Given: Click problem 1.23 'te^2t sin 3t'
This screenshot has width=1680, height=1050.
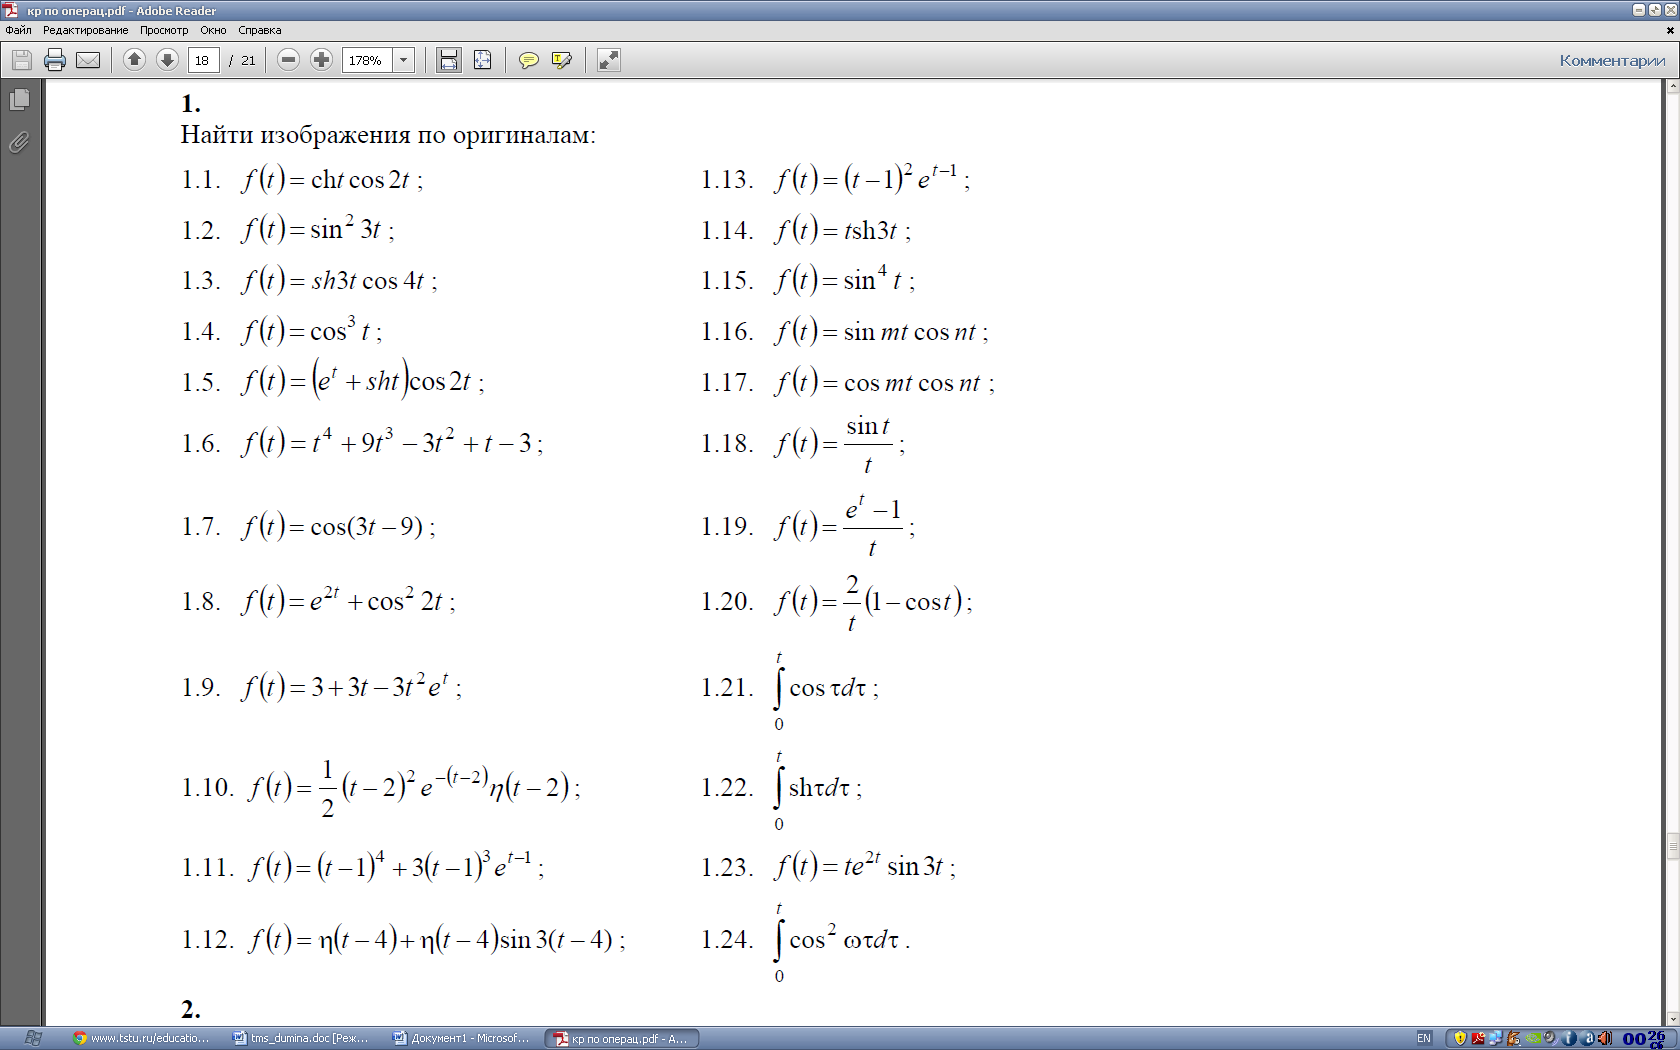Looking at the screenshot, I should tap(865, 865).
